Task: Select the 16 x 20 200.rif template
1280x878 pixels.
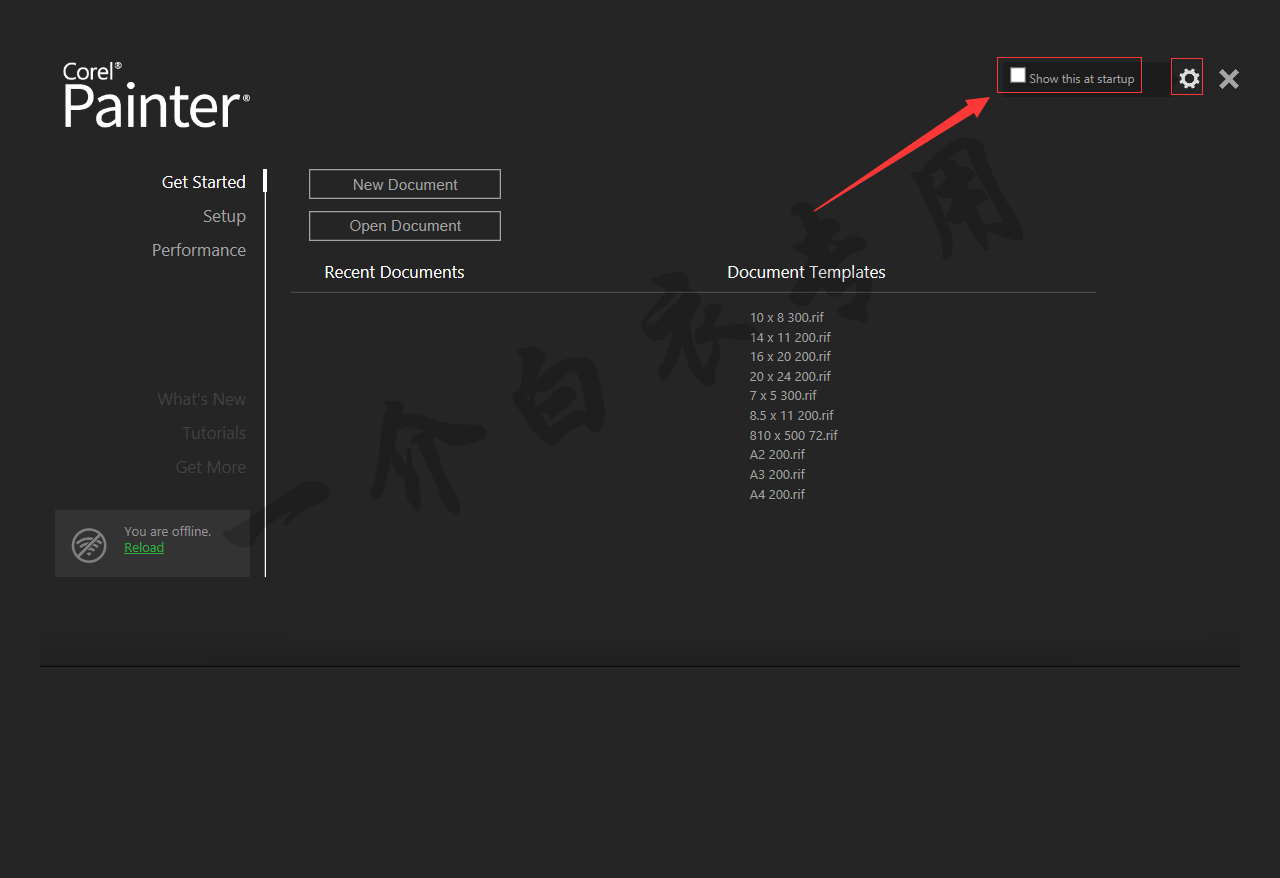Action: pyautogui.click(x=790, y=357)
